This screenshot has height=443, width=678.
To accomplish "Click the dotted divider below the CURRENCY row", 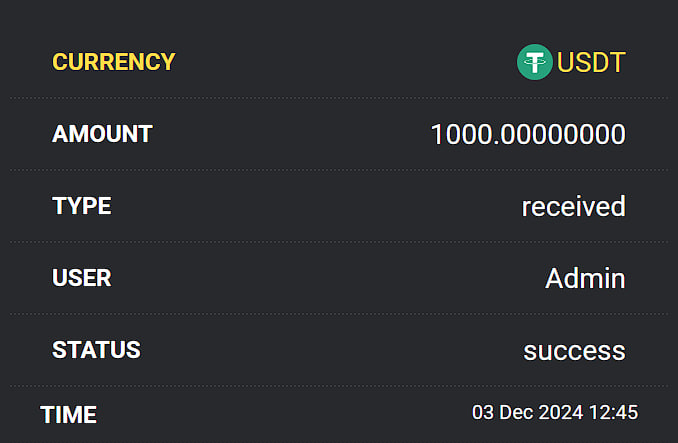I will 339,98.
